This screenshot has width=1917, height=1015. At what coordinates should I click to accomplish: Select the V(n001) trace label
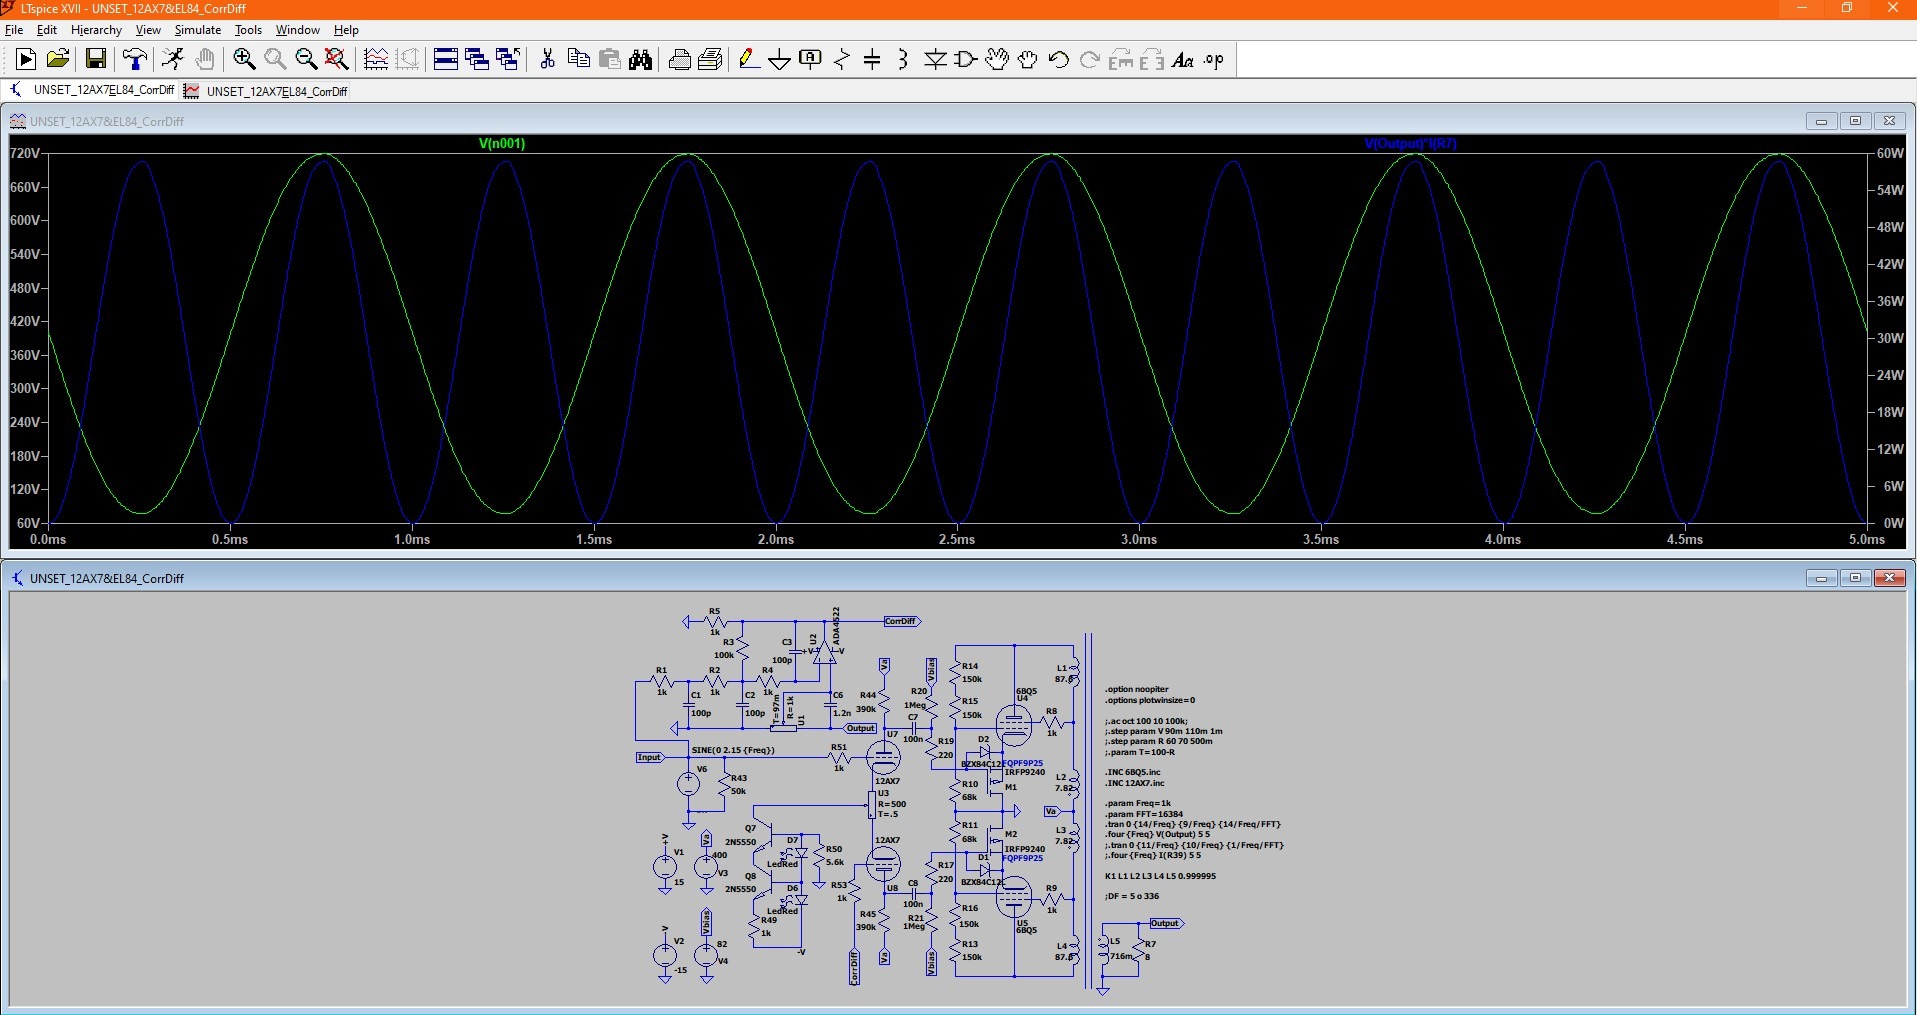[502, 143]
